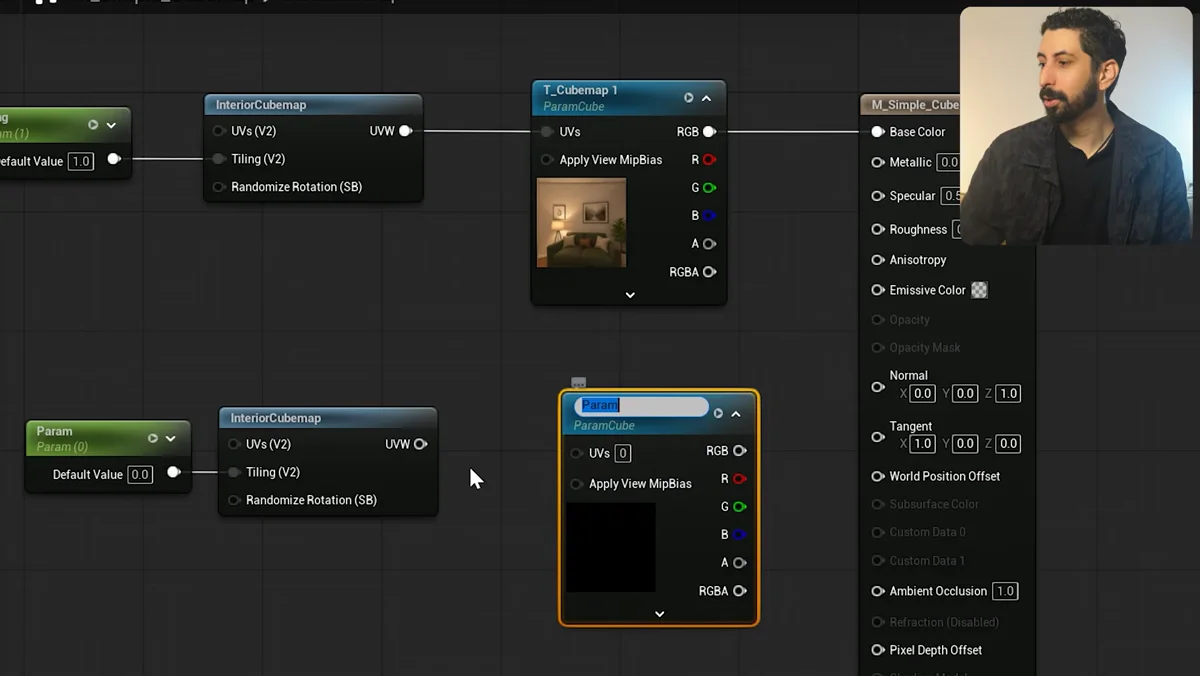Screen dimensions: 1200x676
Task: Expand bottom chevron of selected ParamCube node
Action: coord(660,614)
